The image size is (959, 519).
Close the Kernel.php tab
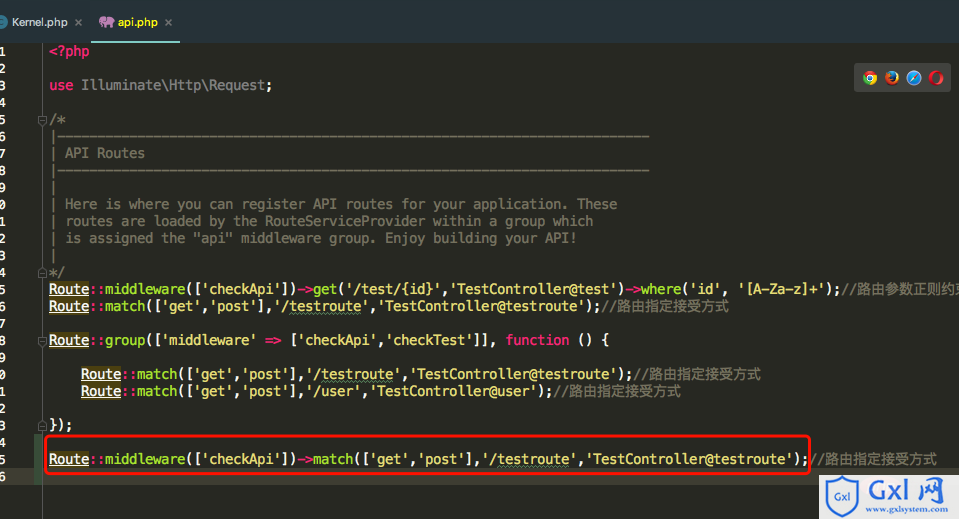click(x=78, y=23)
